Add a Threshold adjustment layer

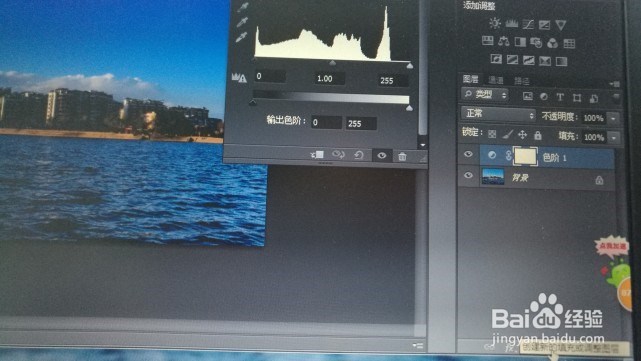529,61
